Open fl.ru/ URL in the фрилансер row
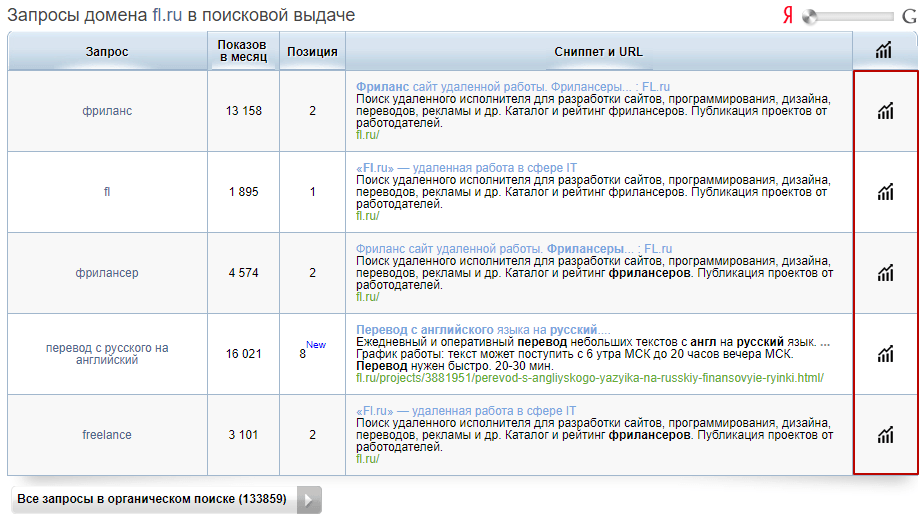Screen dimensions: 924x519 pos(367,296)
